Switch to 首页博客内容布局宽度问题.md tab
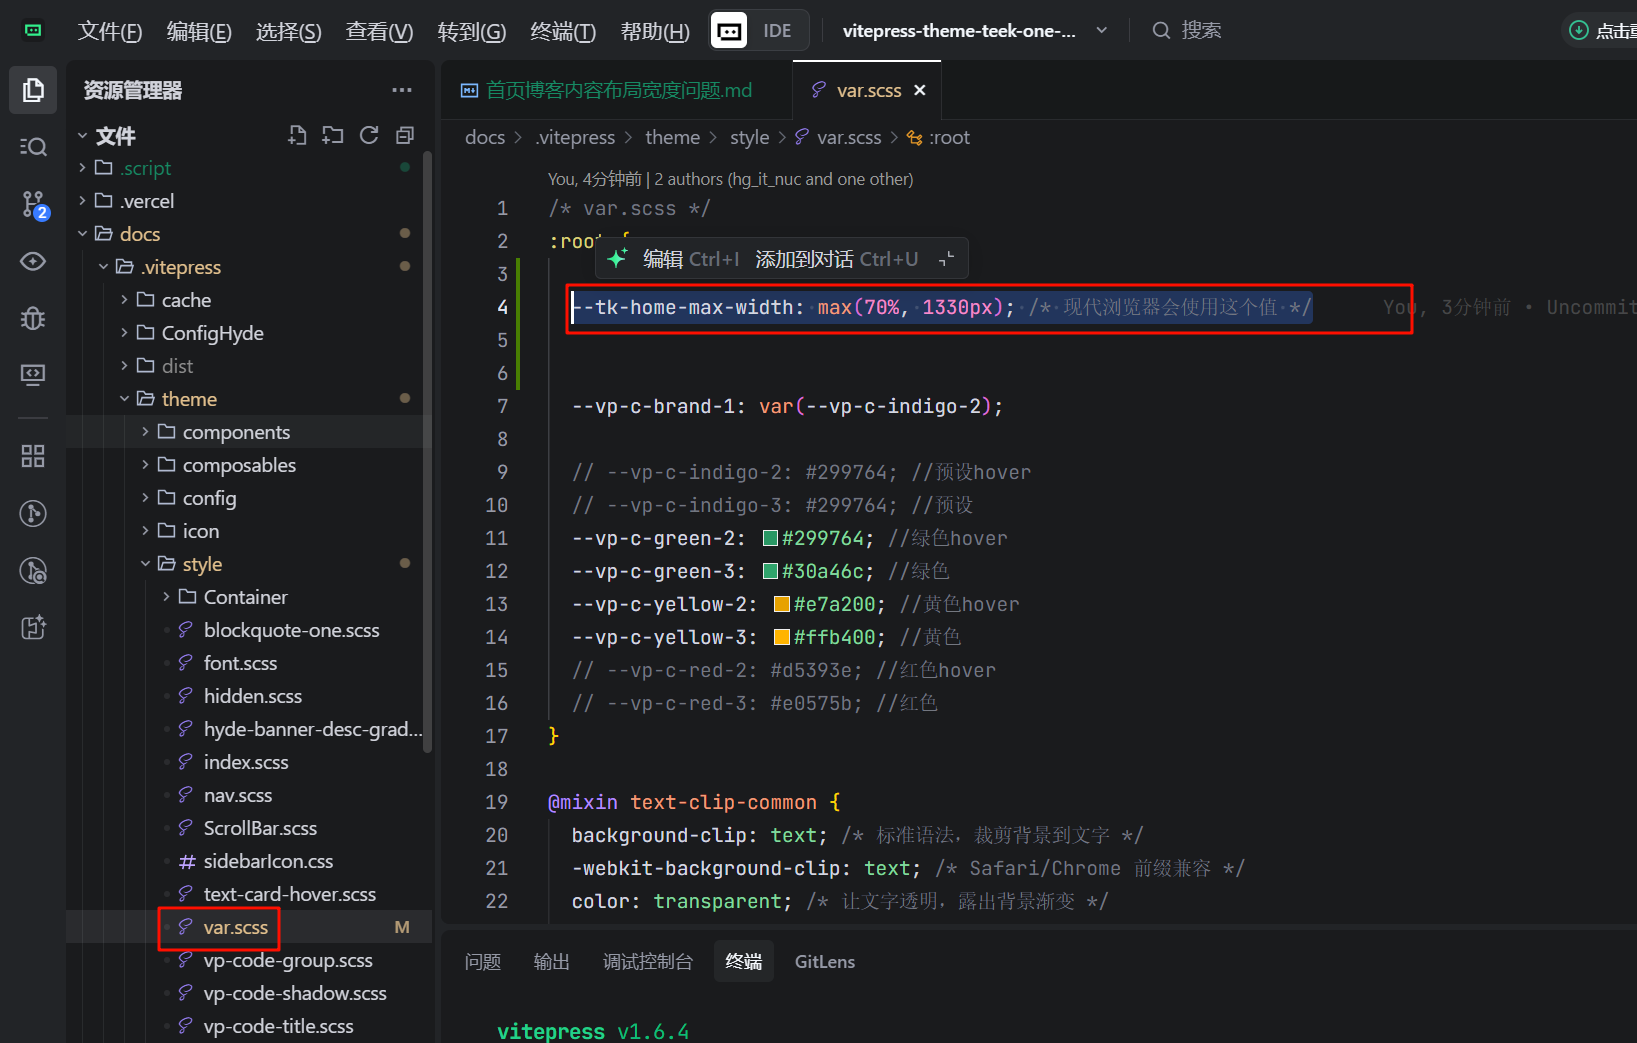The width and height of the screenshot is (1637, 1043). (617, 90)
